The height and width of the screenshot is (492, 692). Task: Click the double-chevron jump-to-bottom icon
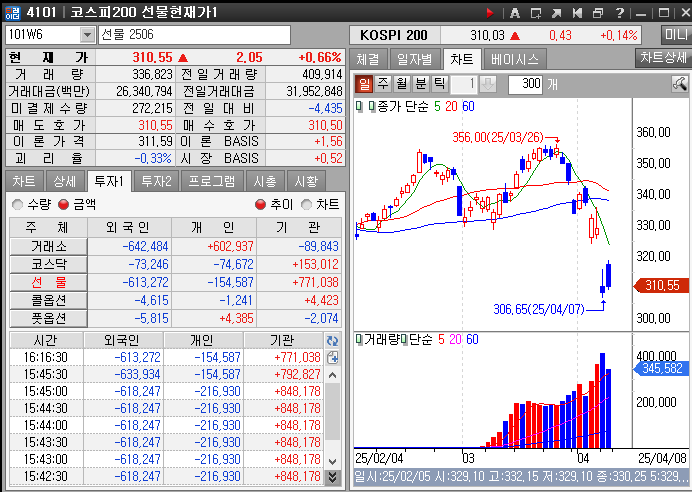coord(333,477)
